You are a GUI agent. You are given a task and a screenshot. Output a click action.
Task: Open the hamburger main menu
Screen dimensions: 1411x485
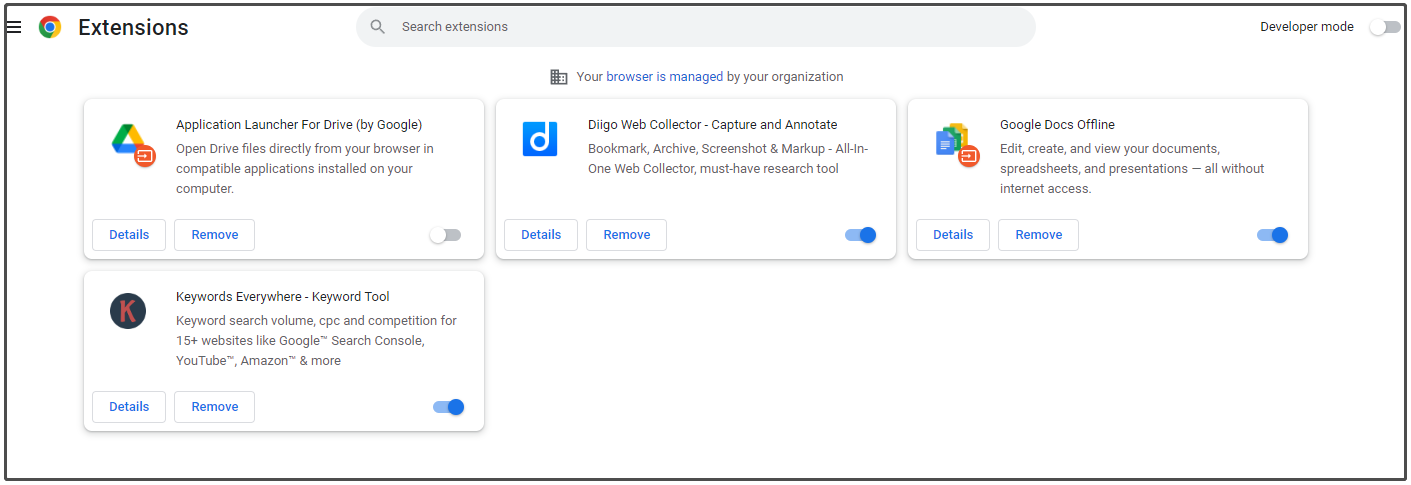(14, 27)
